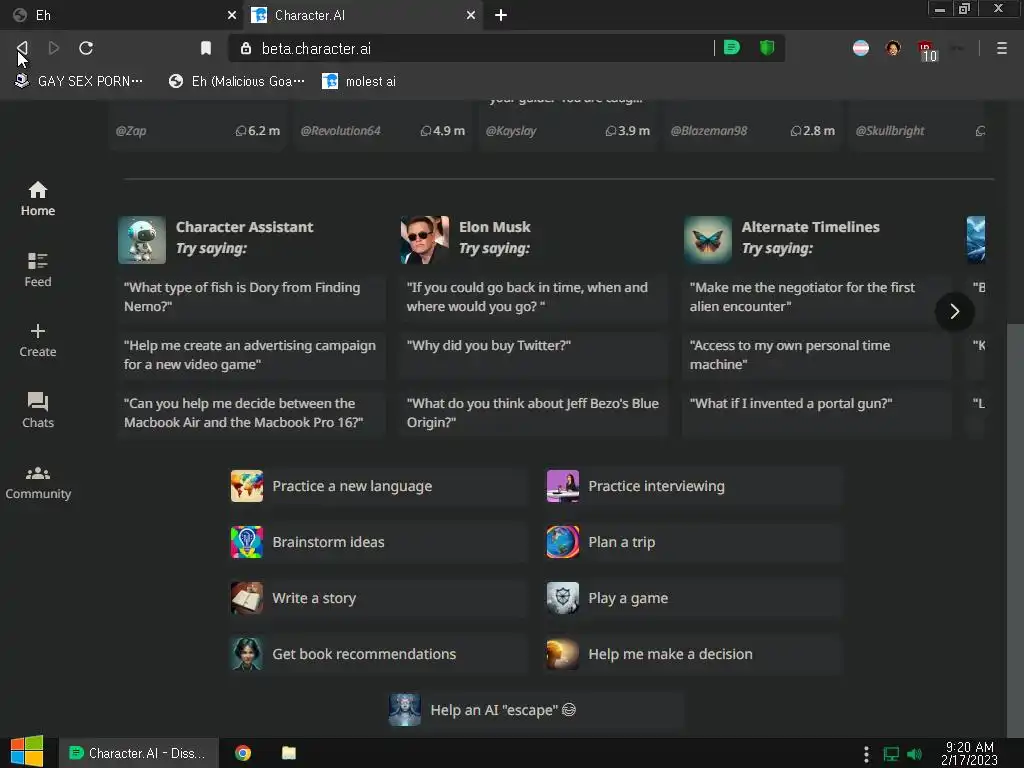
Task: Click the browser back arrow
Action: [x=22, y=48]
